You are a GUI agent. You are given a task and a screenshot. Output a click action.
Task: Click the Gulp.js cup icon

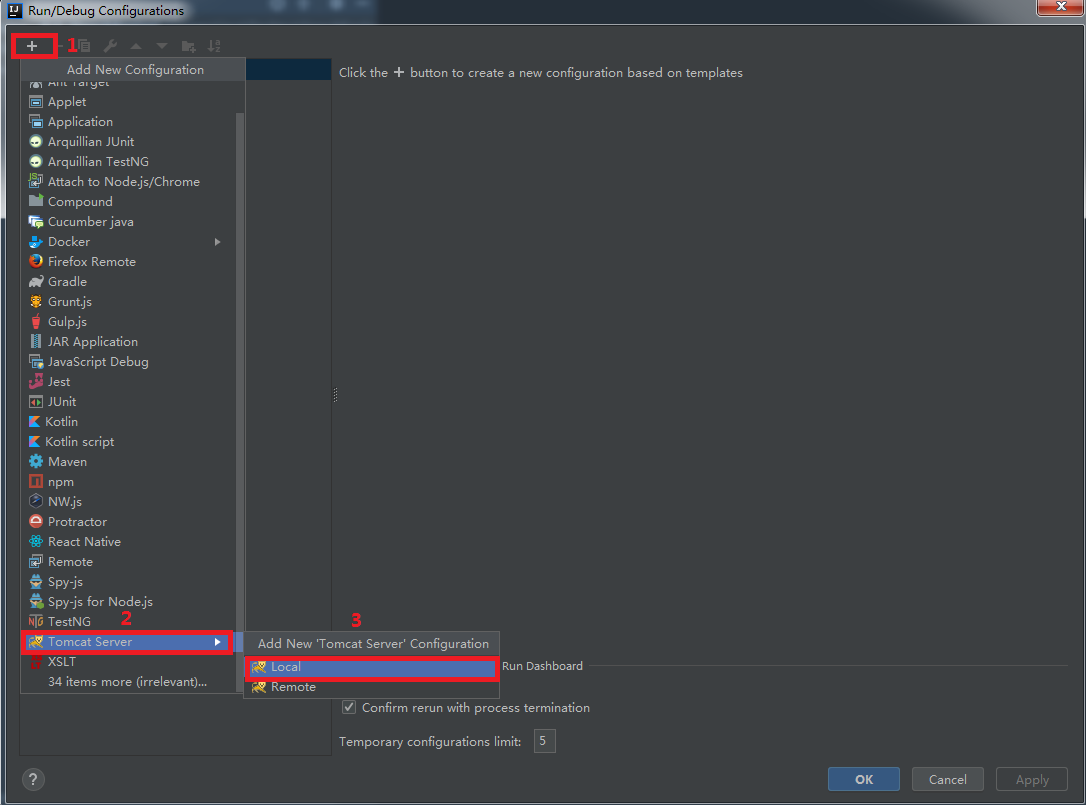click(x=36, y=322)
